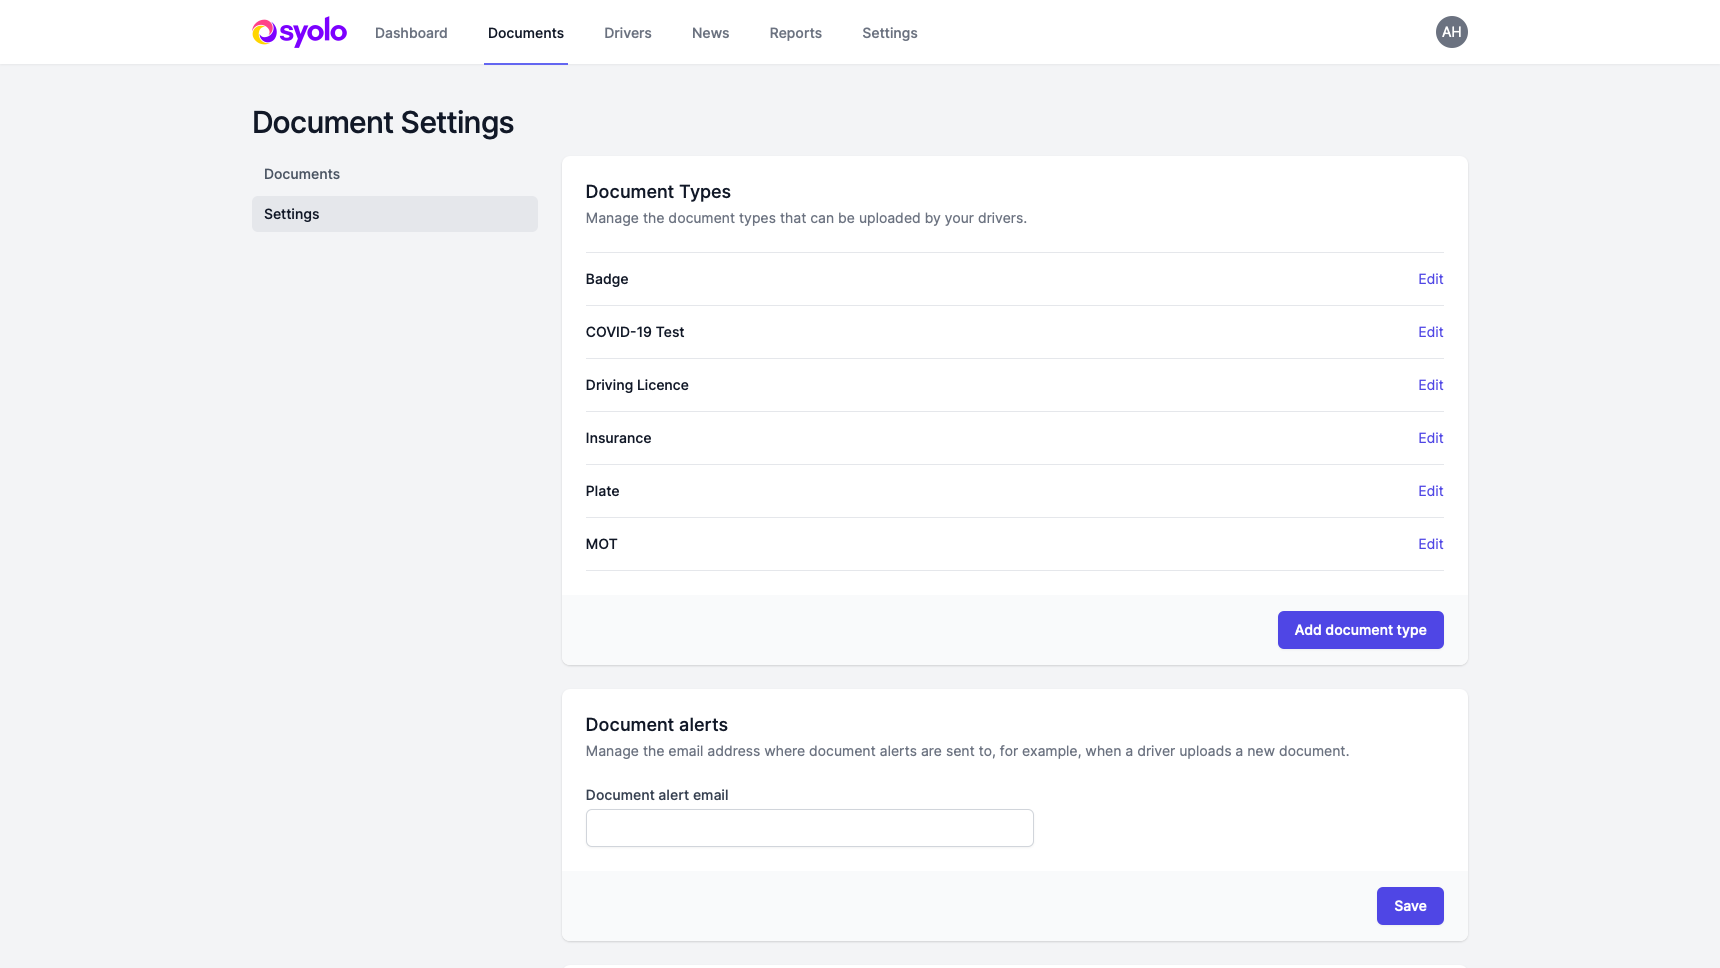Open the Reports tab

pos(795,33)
